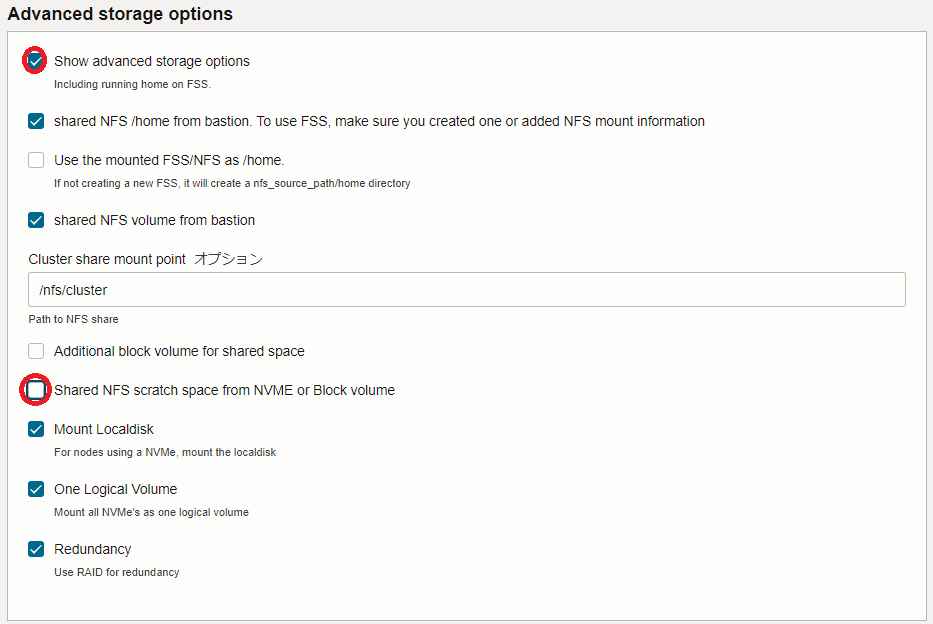Click the "Redundancy" label text
The image size is (933, 624).
click(x=92, y=549)
